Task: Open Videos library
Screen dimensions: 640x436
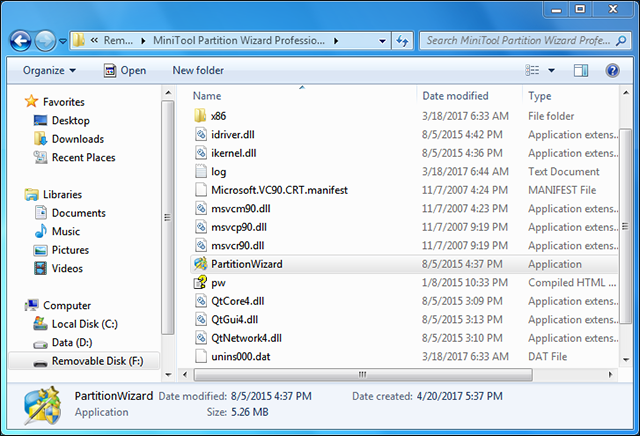Action: pos(59,268)
